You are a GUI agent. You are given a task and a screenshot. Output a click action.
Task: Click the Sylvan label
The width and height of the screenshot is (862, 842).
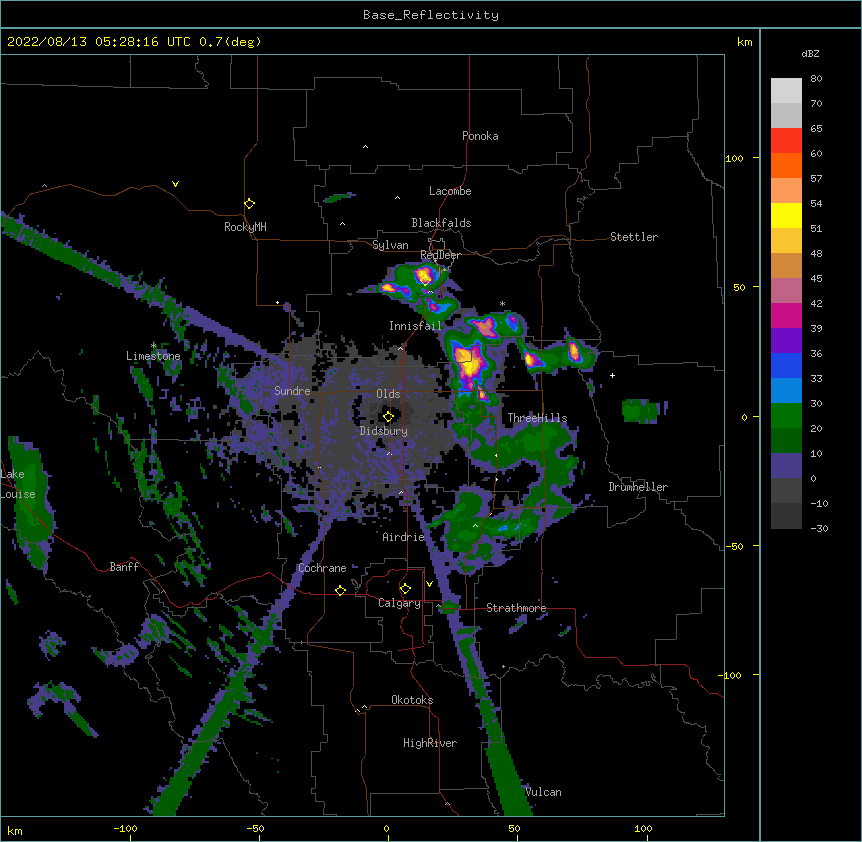pyautogui.click(x=390, y=245)
